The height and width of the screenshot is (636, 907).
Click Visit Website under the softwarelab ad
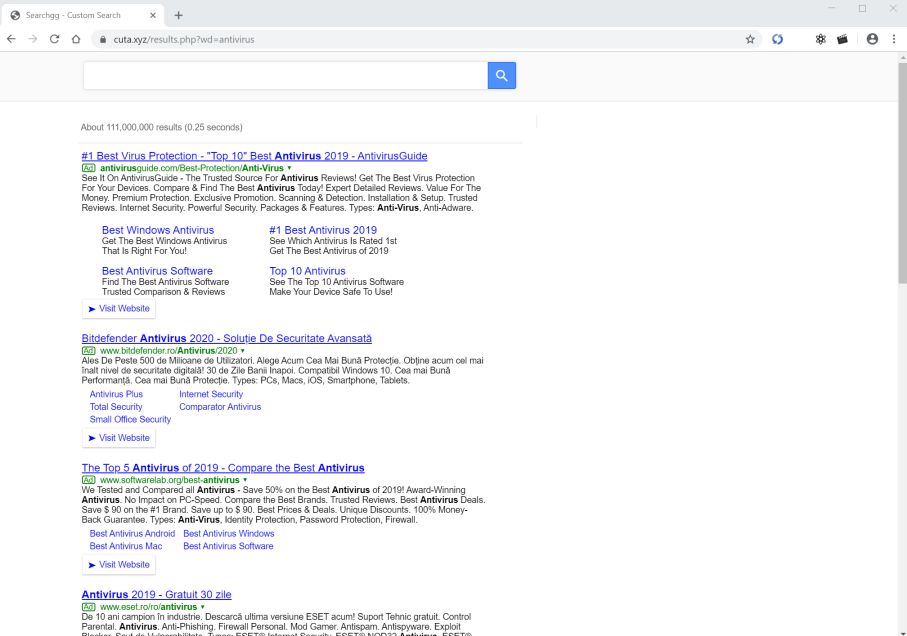click(x=119, y=565)
